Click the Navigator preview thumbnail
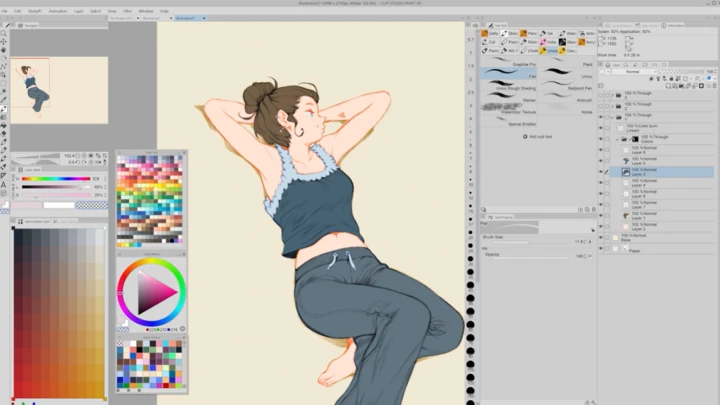The width and height of the screenshot is (720, 405). [59, 90]
